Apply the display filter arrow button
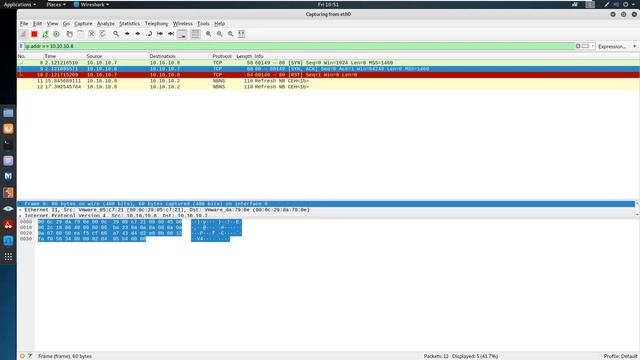This screenshot has width=640, height=360. [586, 46]
